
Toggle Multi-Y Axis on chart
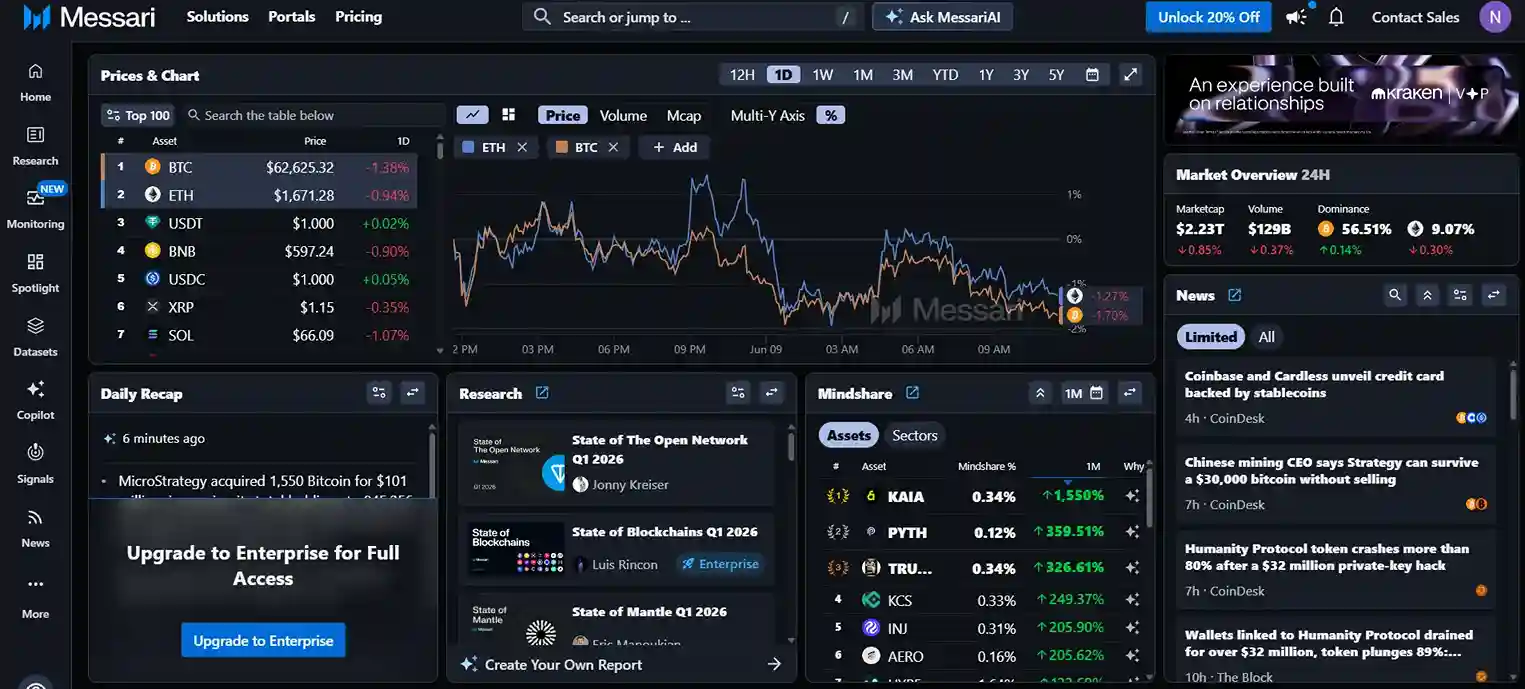tap(768, 115)
